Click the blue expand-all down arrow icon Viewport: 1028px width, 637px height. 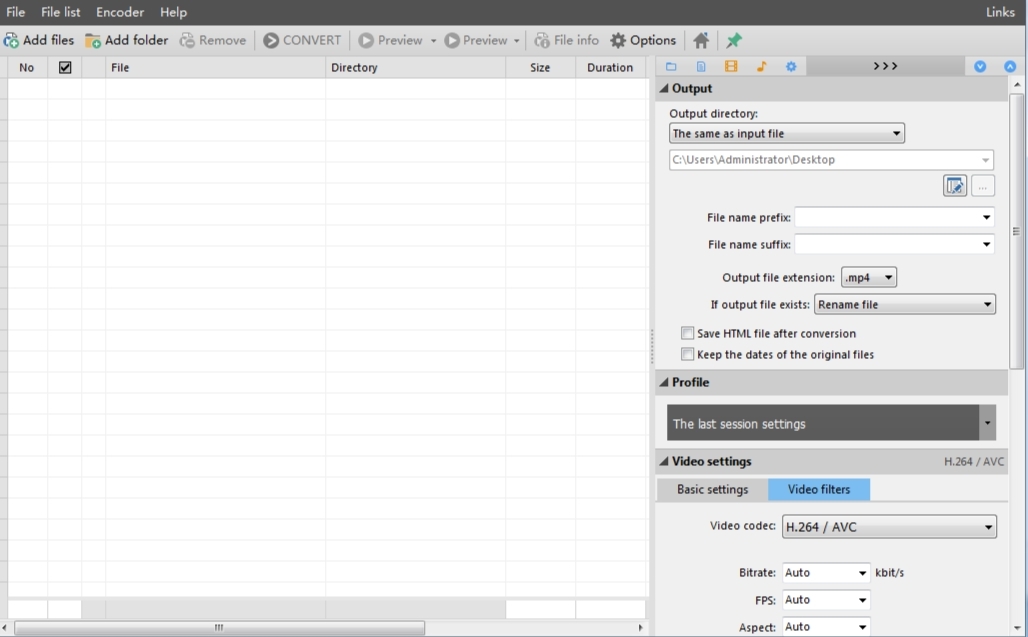tap(979, 66)
